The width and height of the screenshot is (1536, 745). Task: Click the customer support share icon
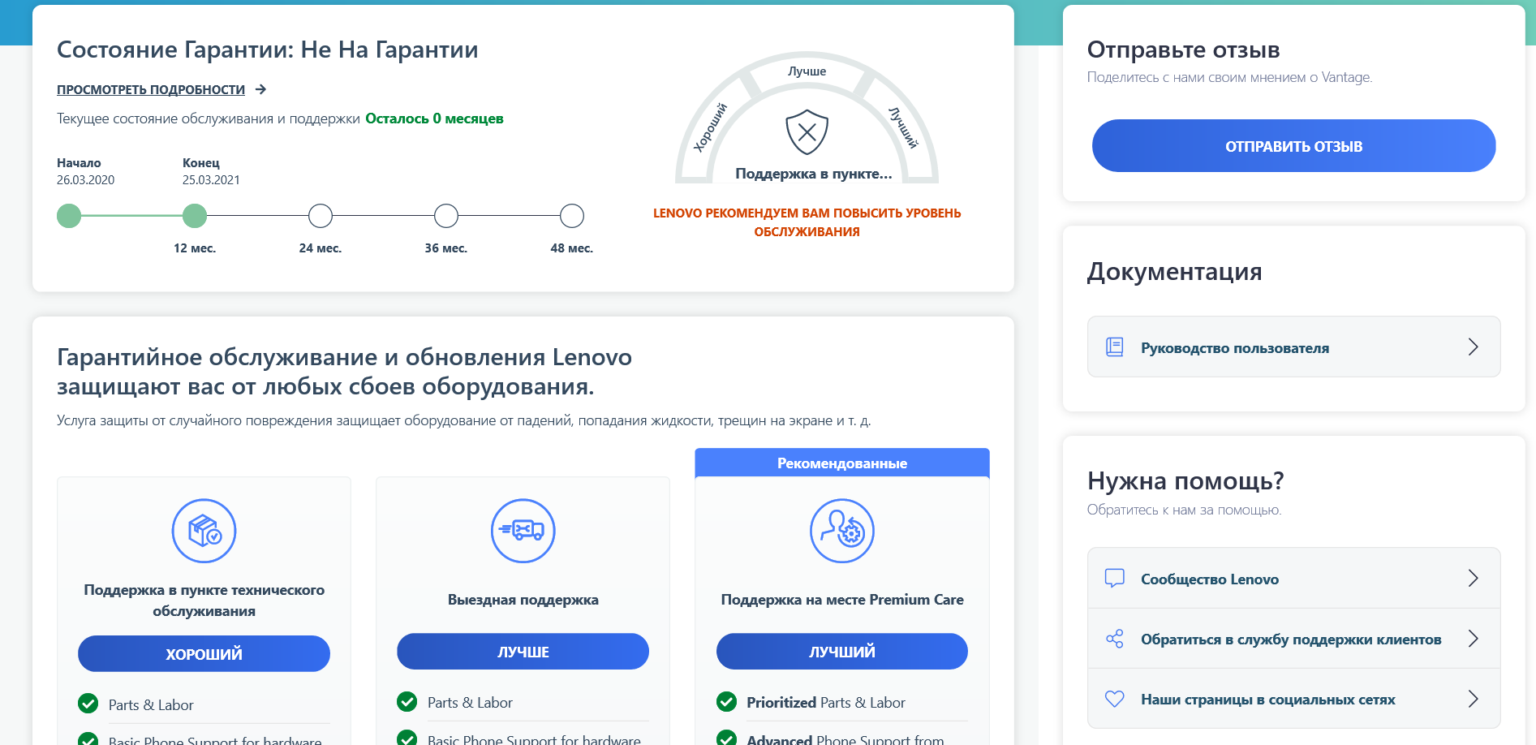coord(1114,638)
